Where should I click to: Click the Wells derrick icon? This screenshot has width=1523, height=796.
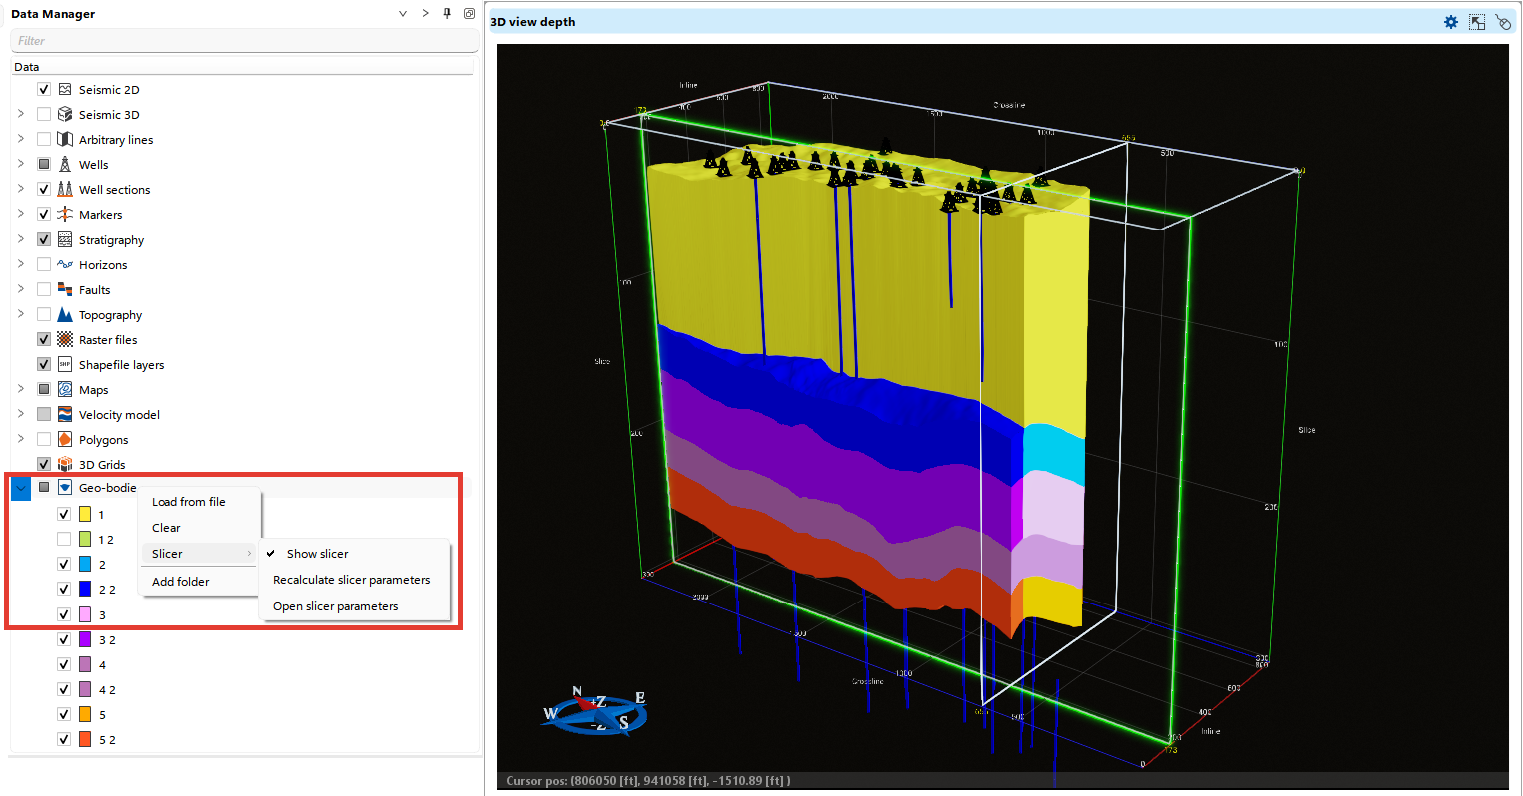click(65, 165)
